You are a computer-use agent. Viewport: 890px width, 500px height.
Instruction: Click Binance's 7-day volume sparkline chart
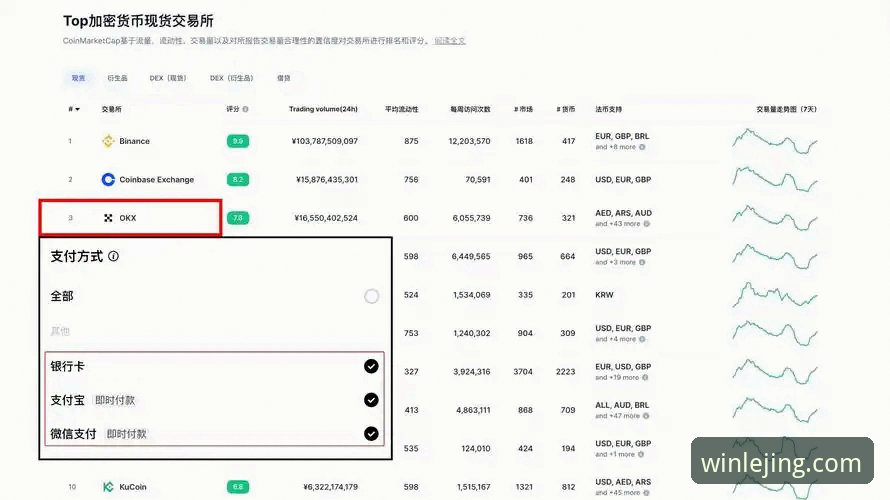775,141
